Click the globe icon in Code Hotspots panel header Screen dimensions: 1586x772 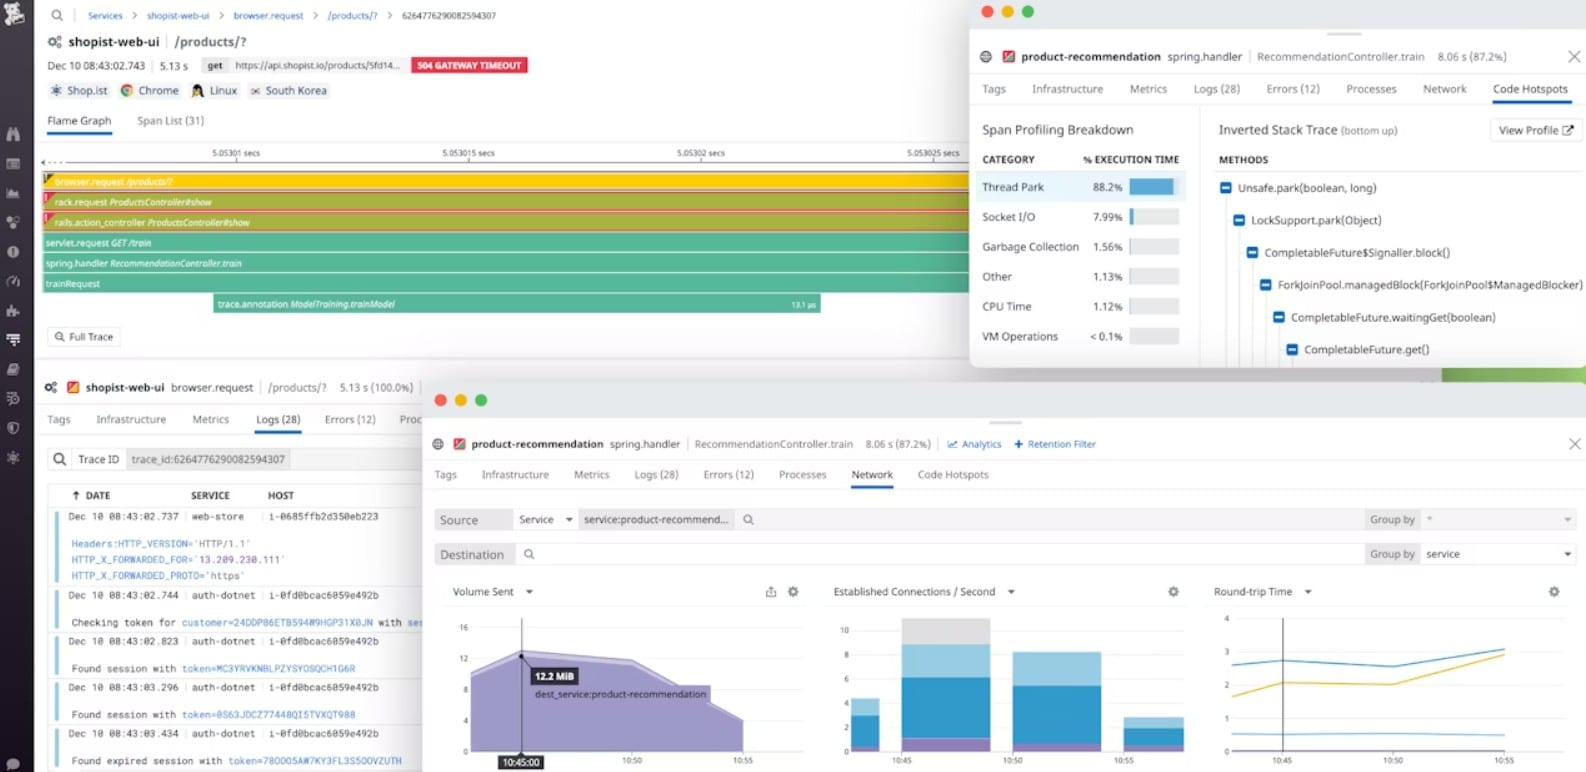click(986, 57)
